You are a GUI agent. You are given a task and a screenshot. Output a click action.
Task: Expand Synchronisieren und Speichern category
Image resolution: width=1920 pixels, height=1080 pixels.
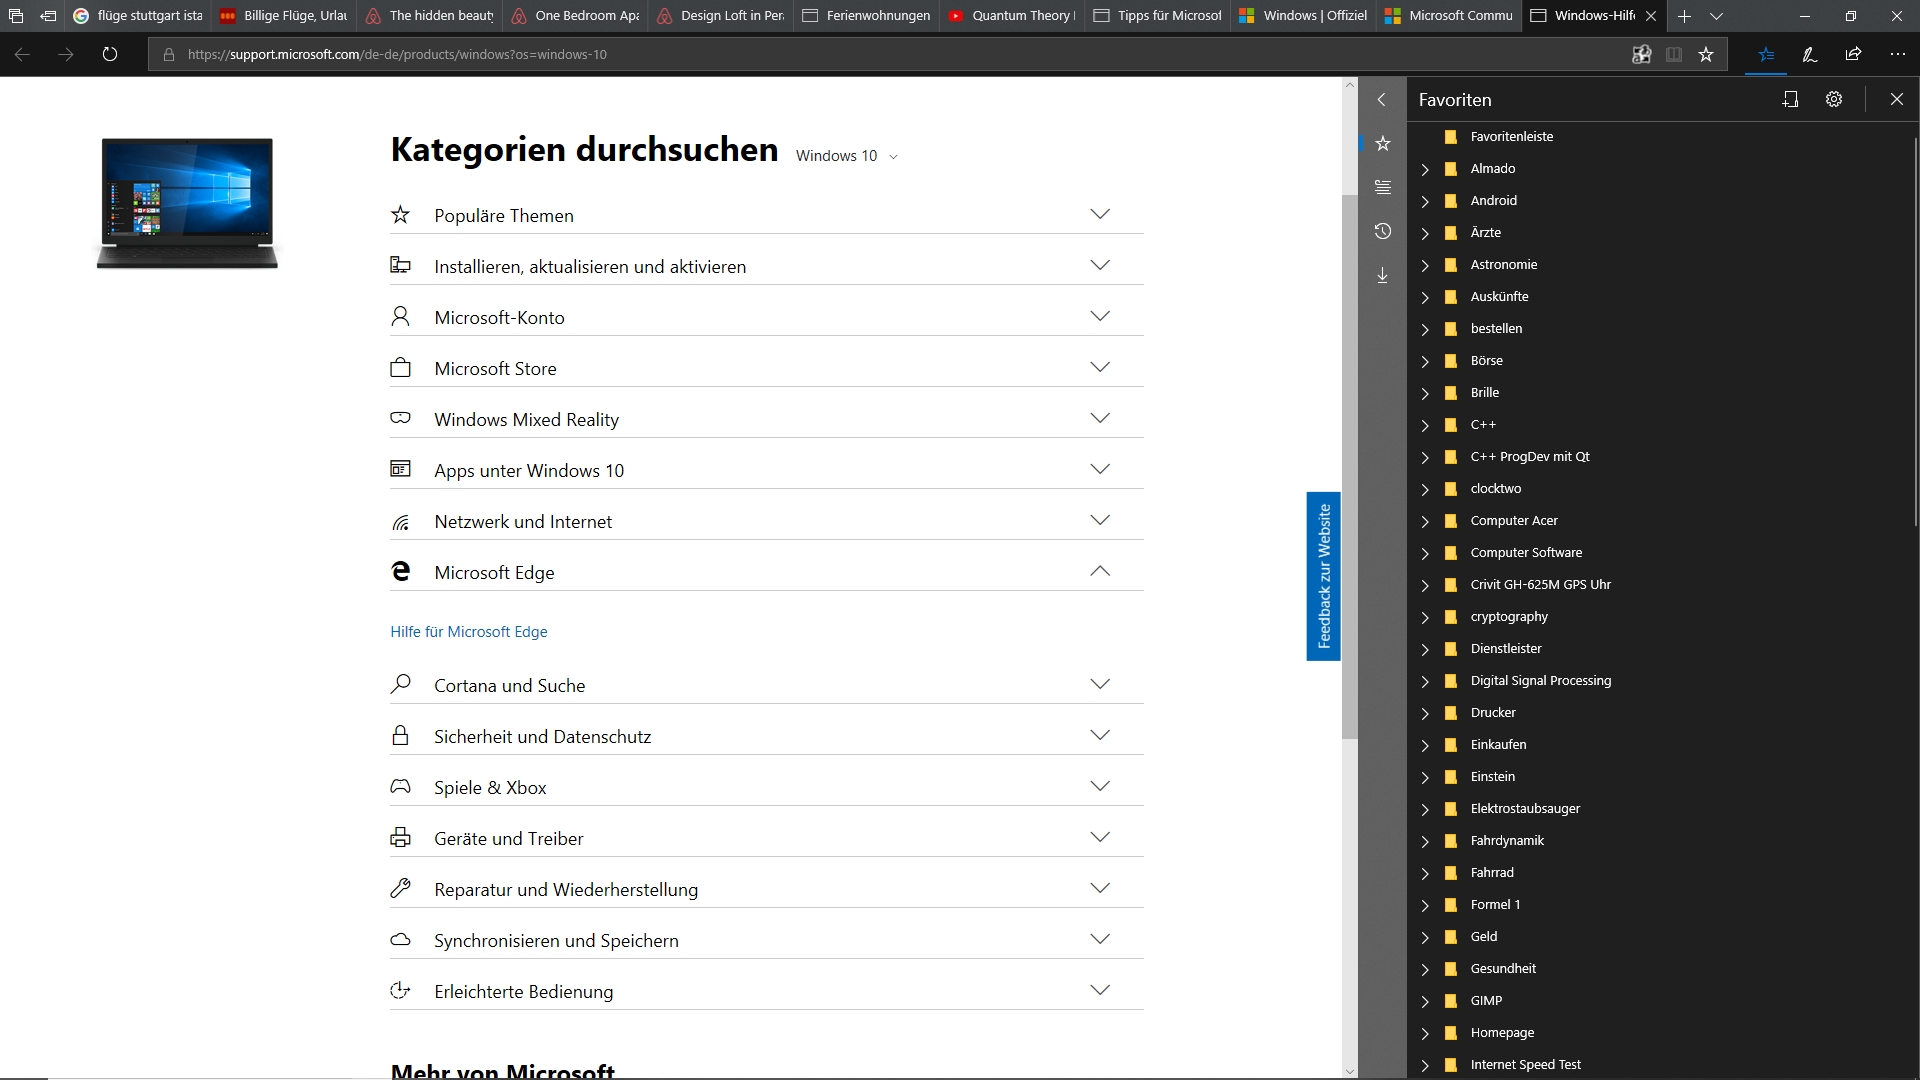[766, 940]
